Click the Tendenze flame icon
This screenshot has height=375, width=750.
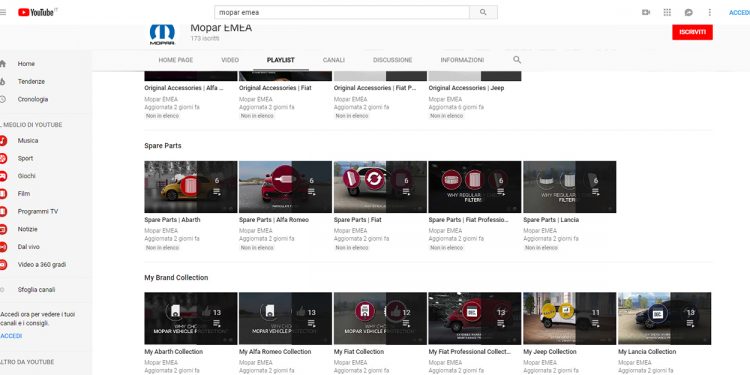point(3,81)
